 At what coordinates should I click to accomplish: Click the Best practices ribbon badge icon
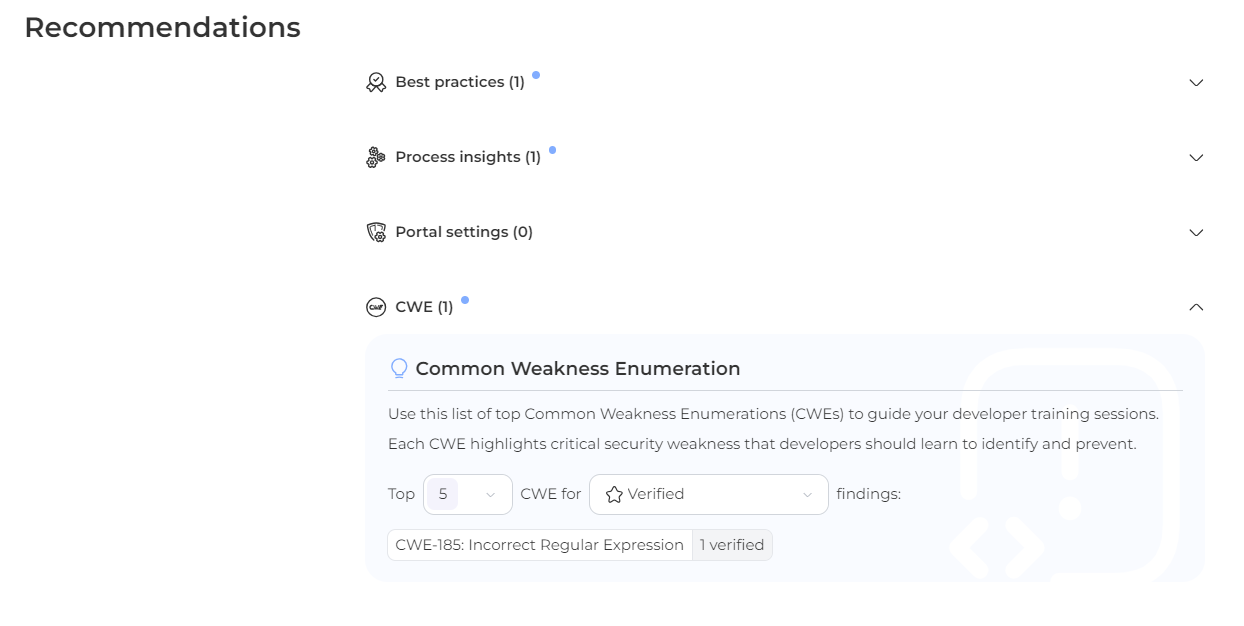tap(376, 83)
